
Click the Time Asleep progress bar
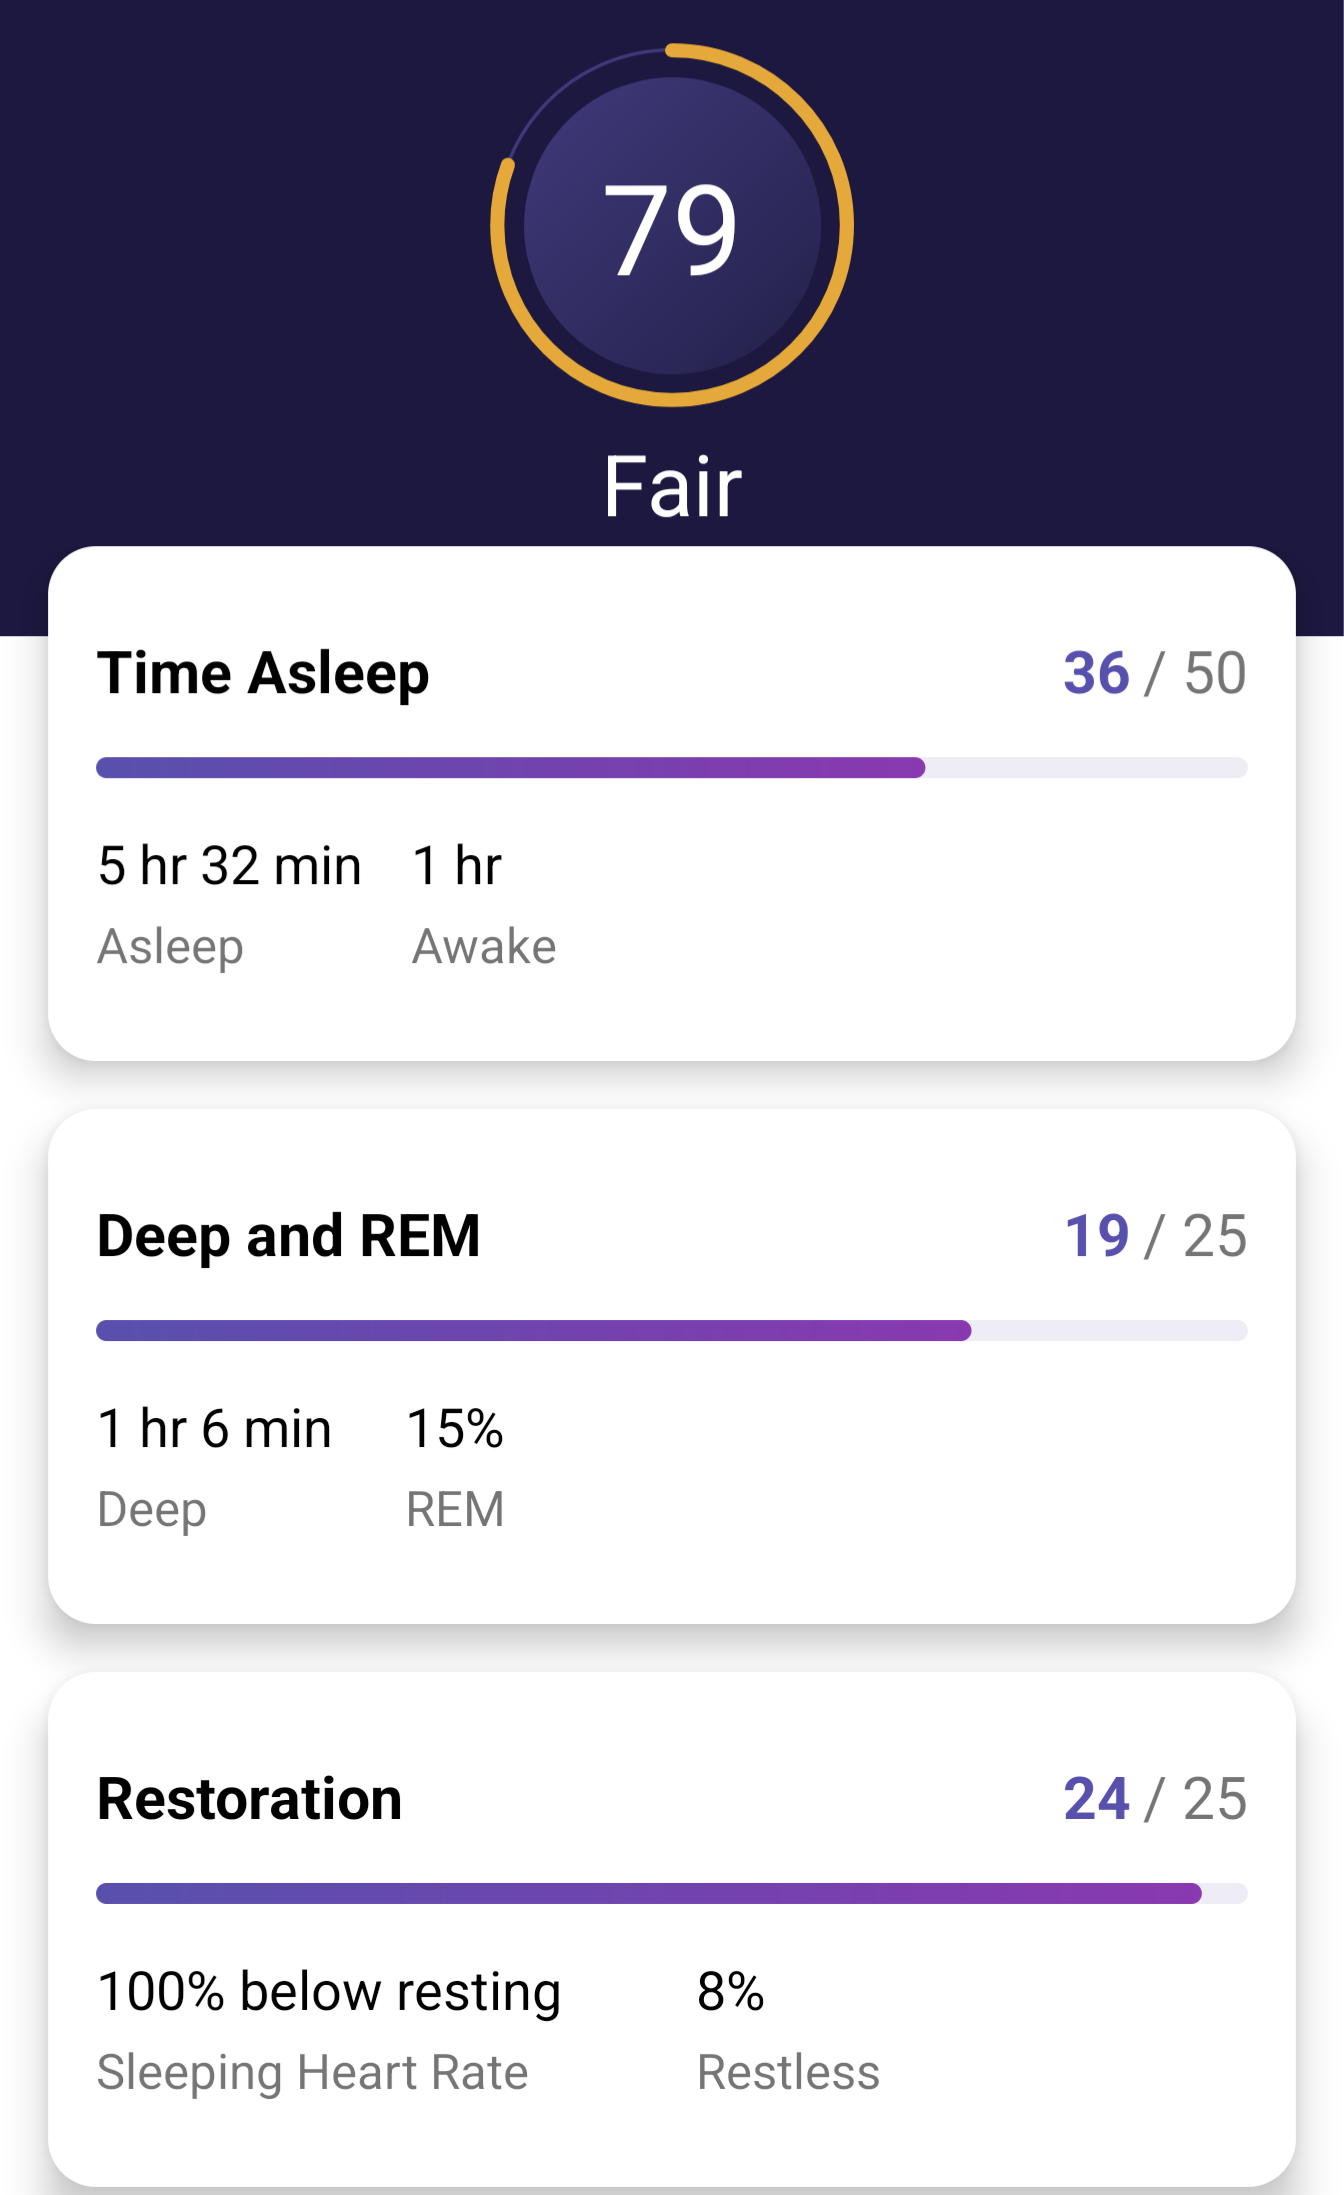coord(672,768)
